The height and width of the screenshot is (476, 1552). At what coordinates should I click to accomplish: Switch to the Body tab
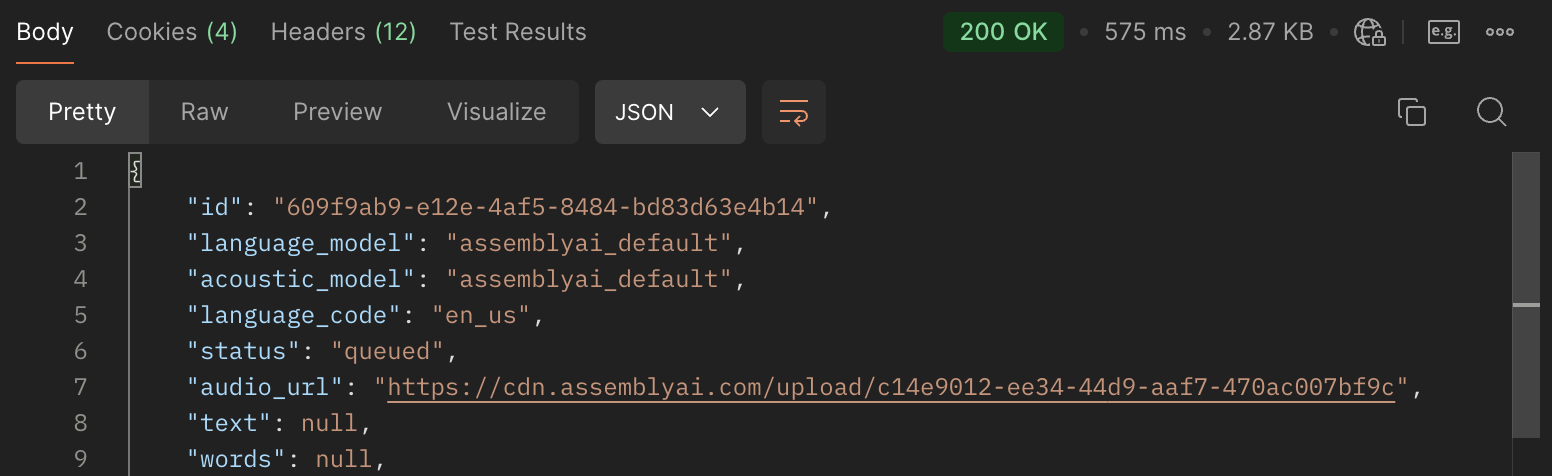pyautogui.click(x=45, y=32)
